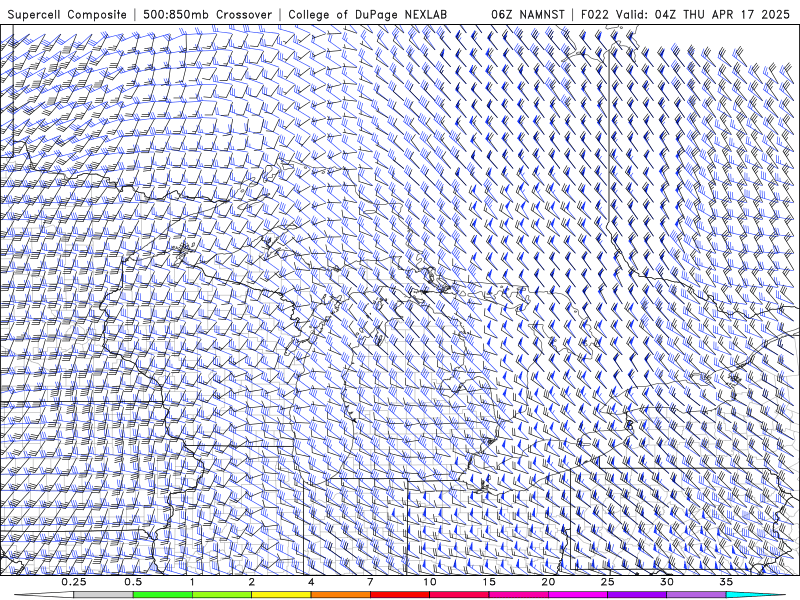
Task: Click the 0.25 legend value
Action: tap(74, 582)
